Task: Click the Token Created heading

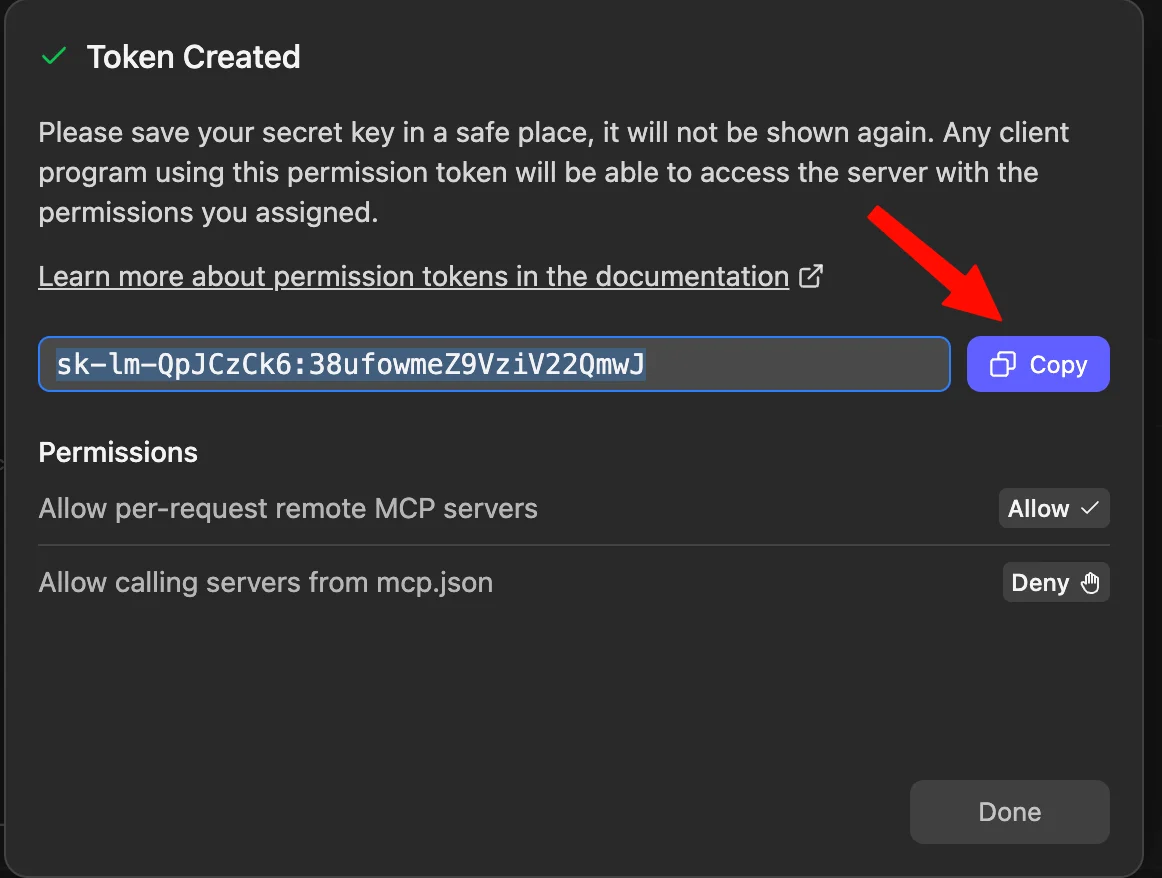Action: pos(193,57)
